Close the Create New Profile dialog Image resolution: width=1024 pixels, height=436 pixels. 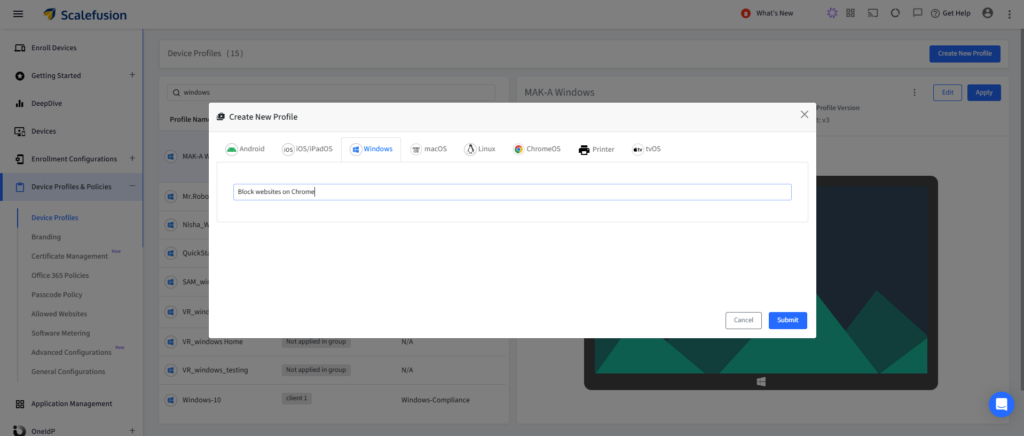tap(805, 114)
